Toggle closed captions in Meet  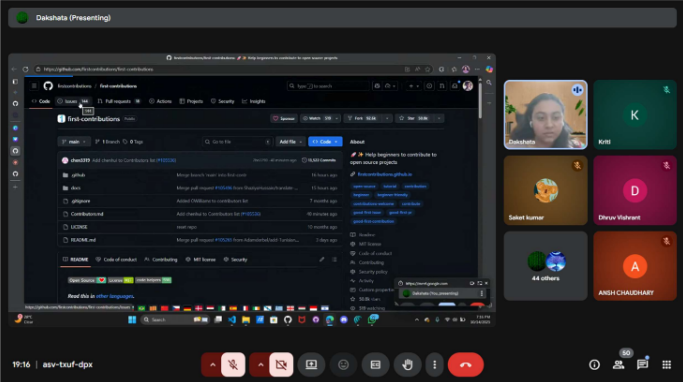tap(375, 365)
